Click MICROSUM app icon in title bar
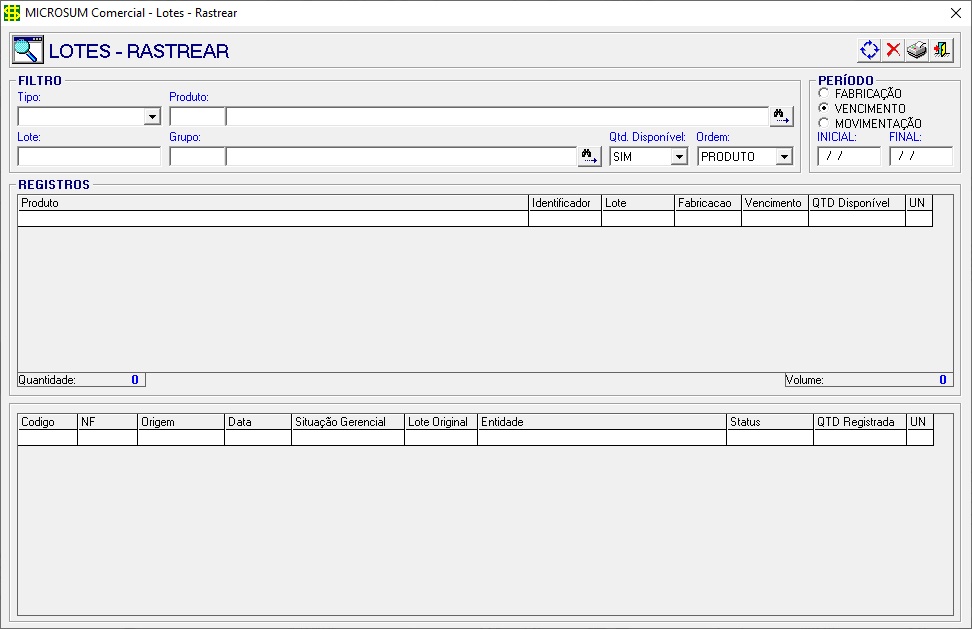 pos(12,13)
